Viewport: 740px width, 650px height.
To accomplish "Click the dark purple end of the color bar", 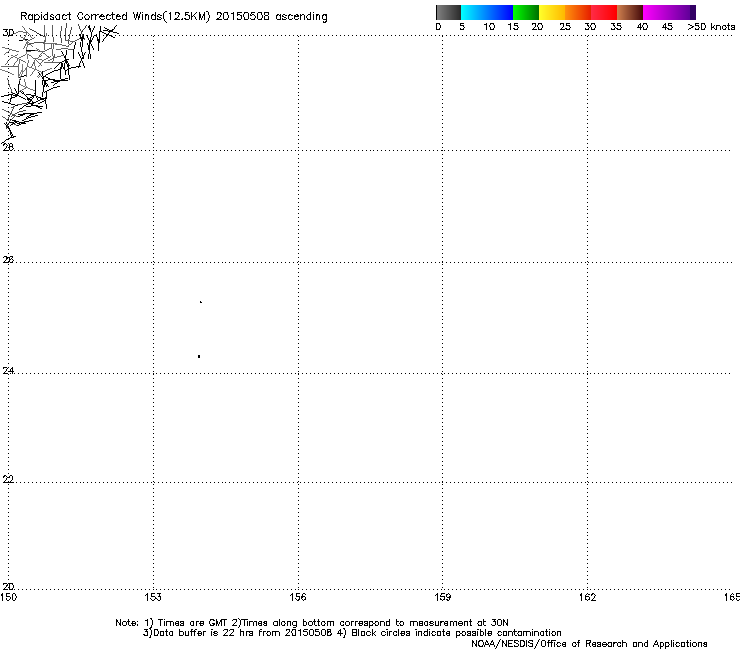I will 692,12.
